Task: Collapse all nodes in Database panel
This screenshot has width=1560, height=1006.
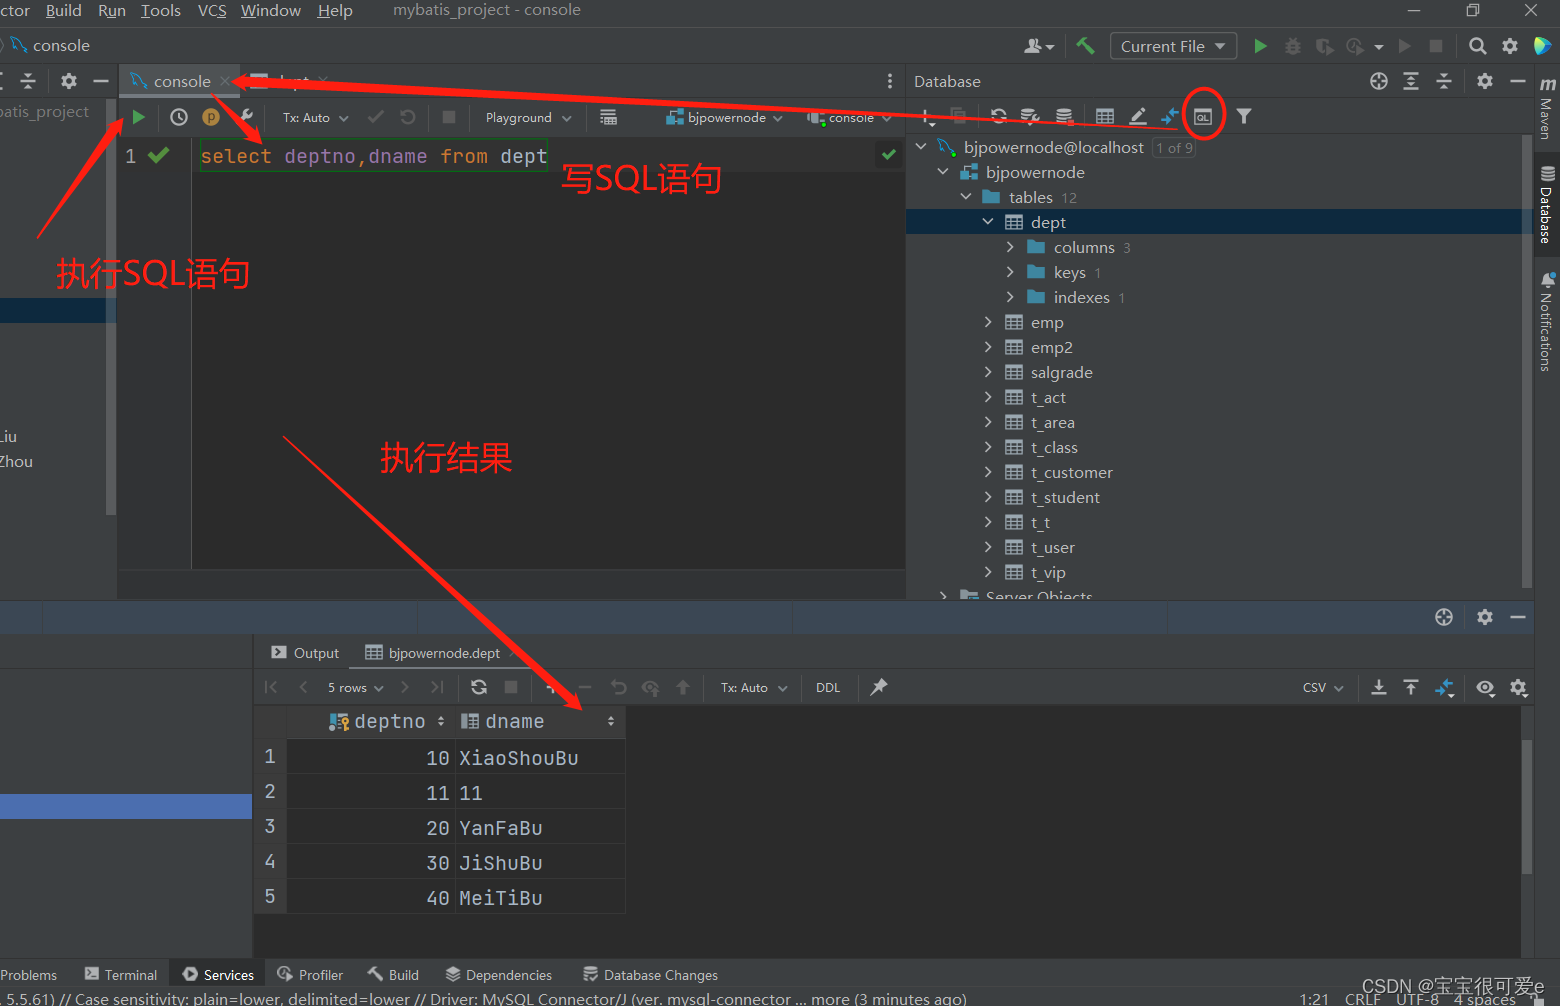Action: click(x=1444, y=81)
